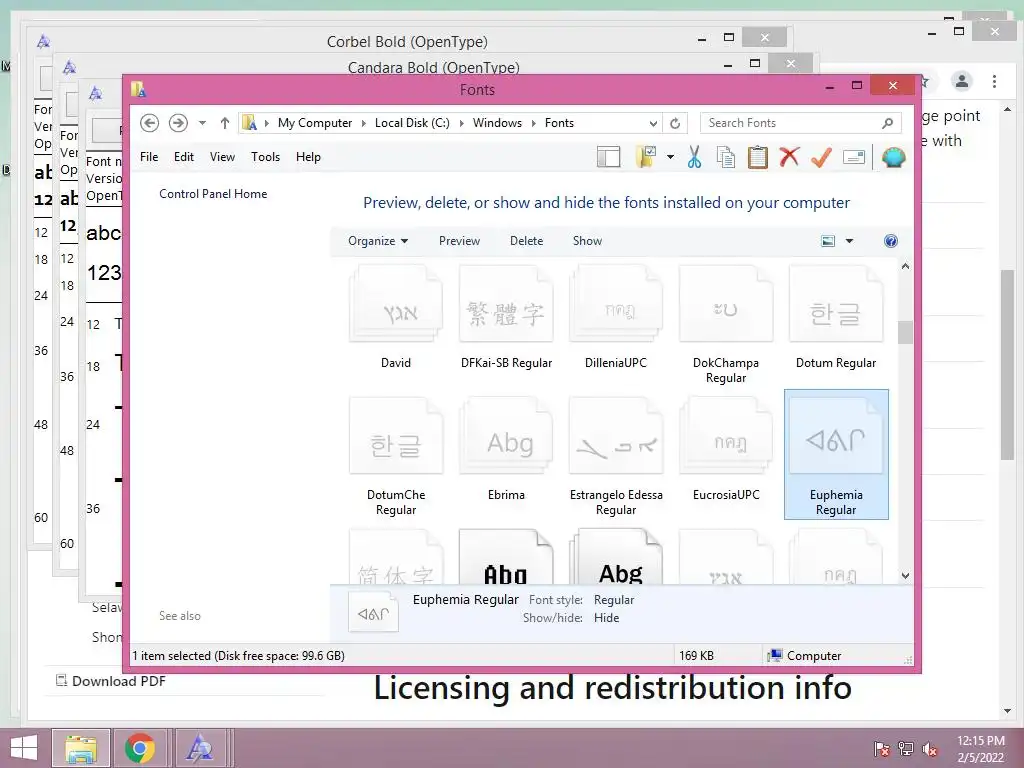The image size is (1024, 768).
Task: Click the search magnifier icon
Action: pyautogui.click(x=888, y=123)
